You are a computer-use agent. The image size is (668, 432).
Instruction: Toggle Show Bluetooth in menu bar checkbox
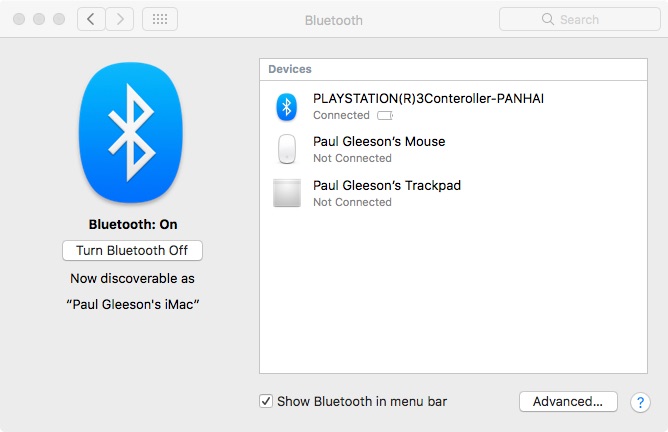(x=266, y=401)
